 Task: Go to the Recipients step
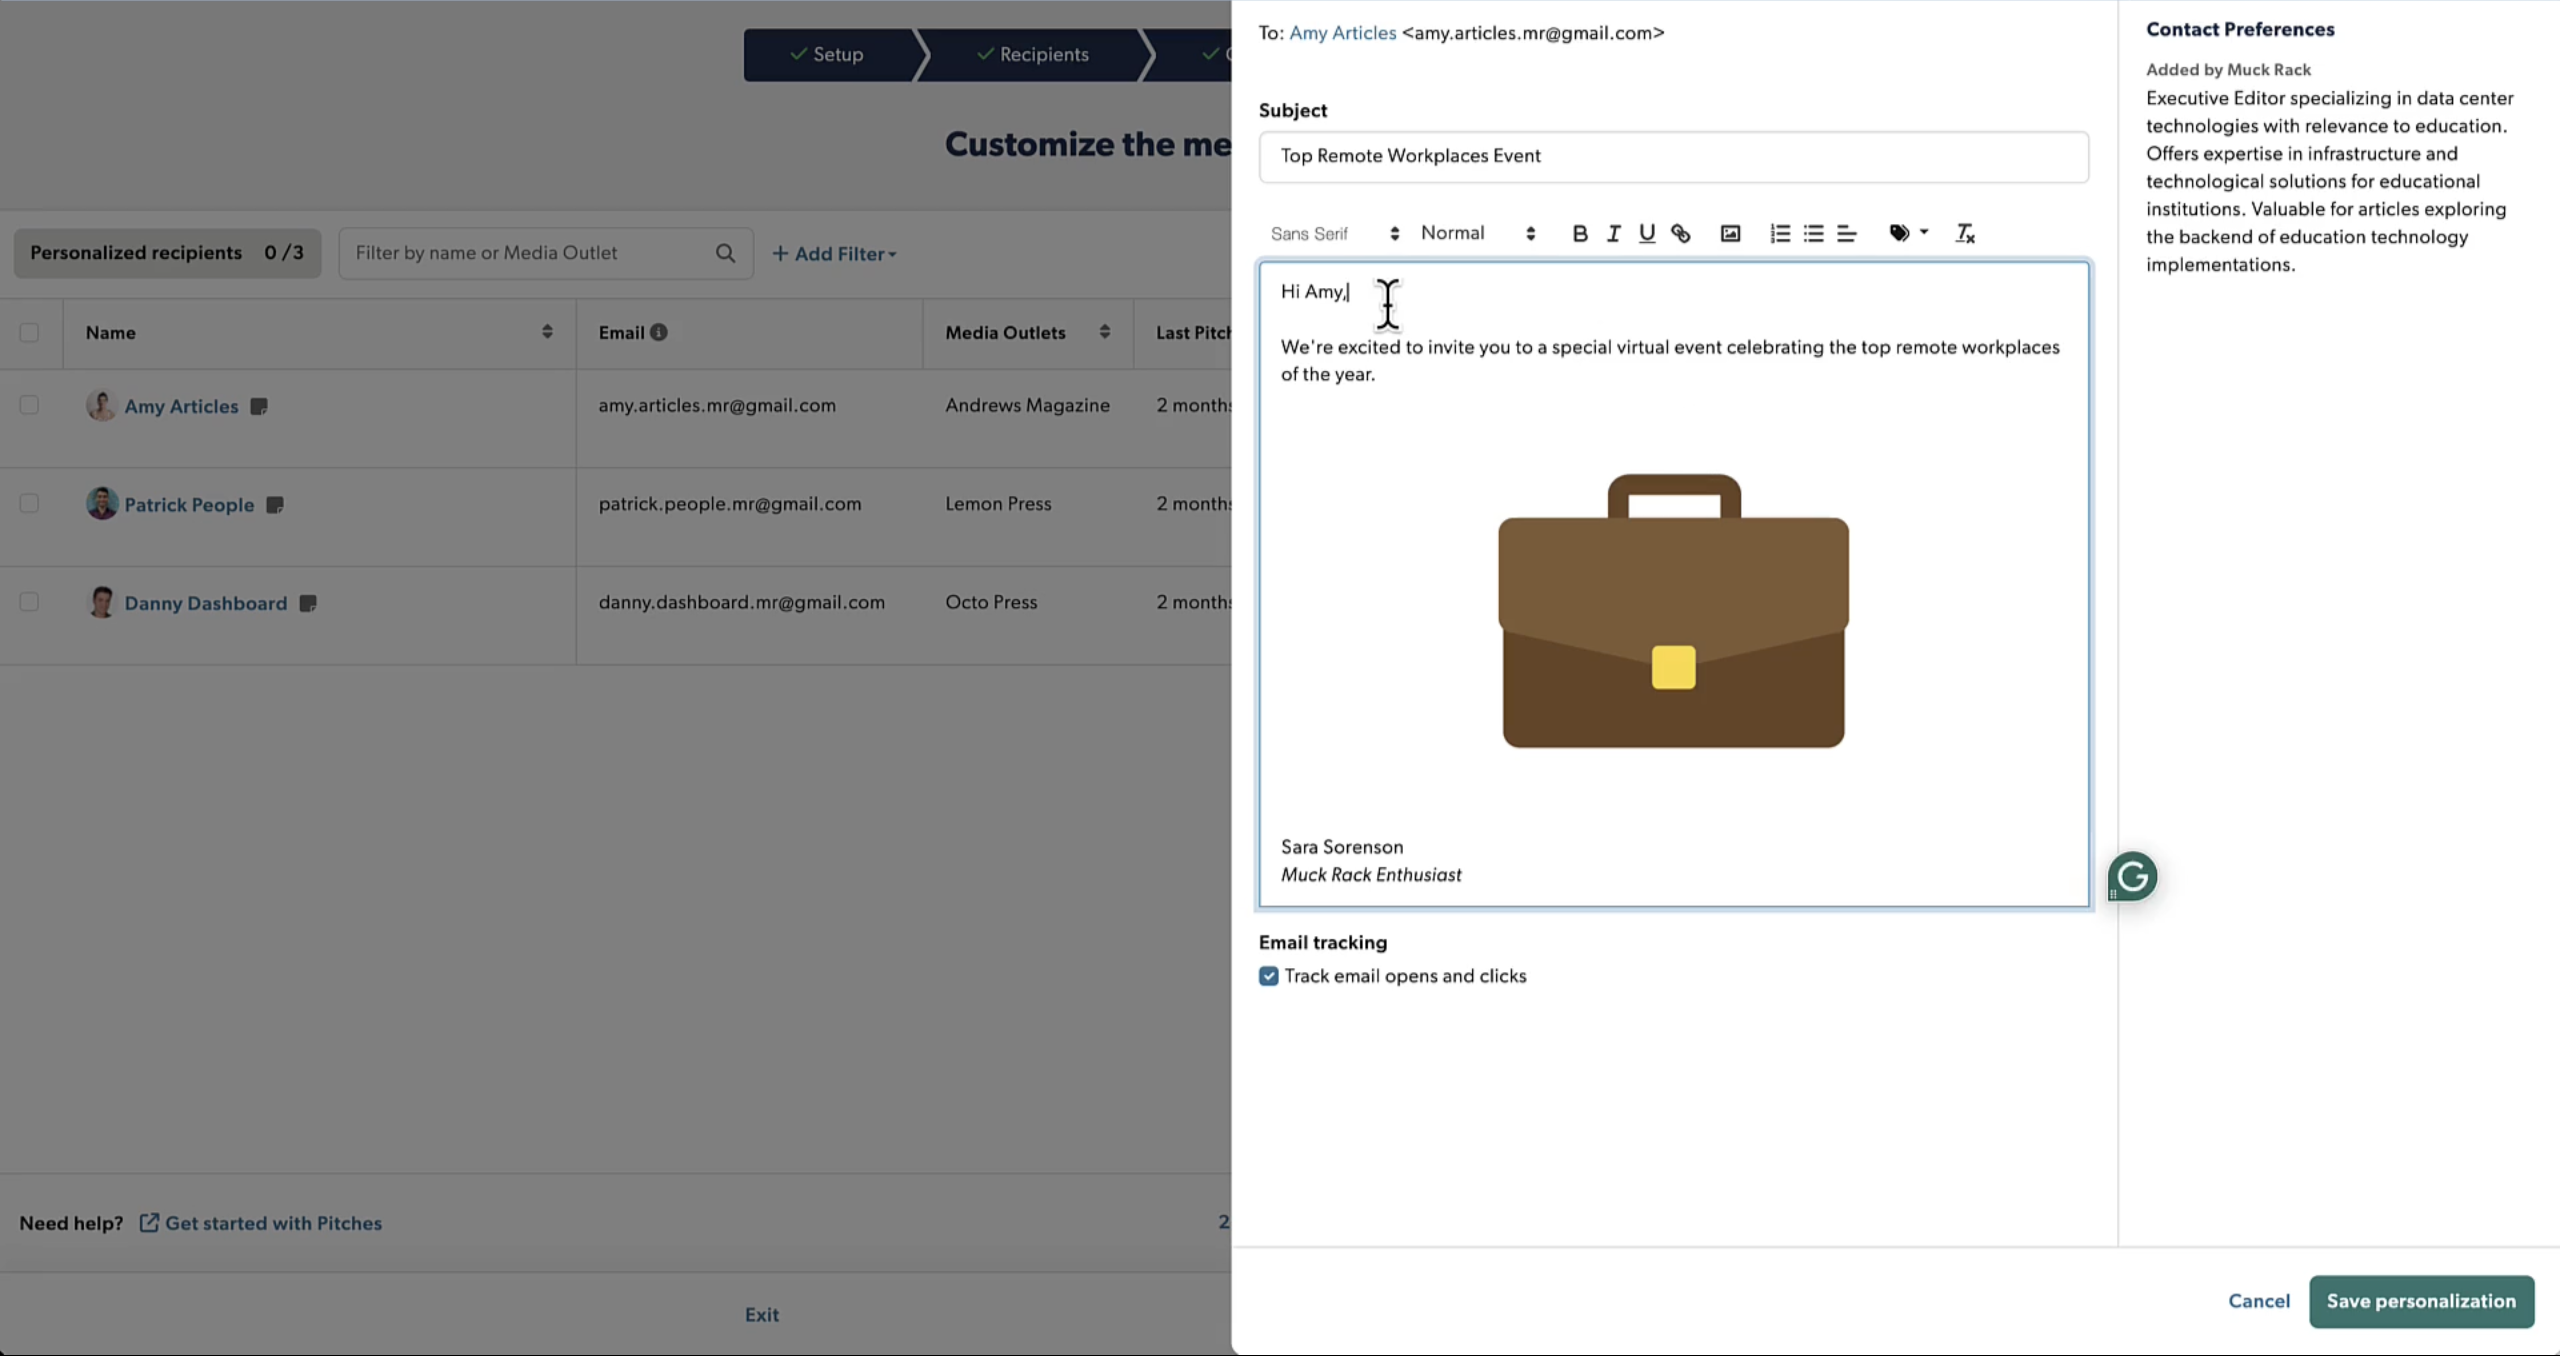tap(1033, 55)
